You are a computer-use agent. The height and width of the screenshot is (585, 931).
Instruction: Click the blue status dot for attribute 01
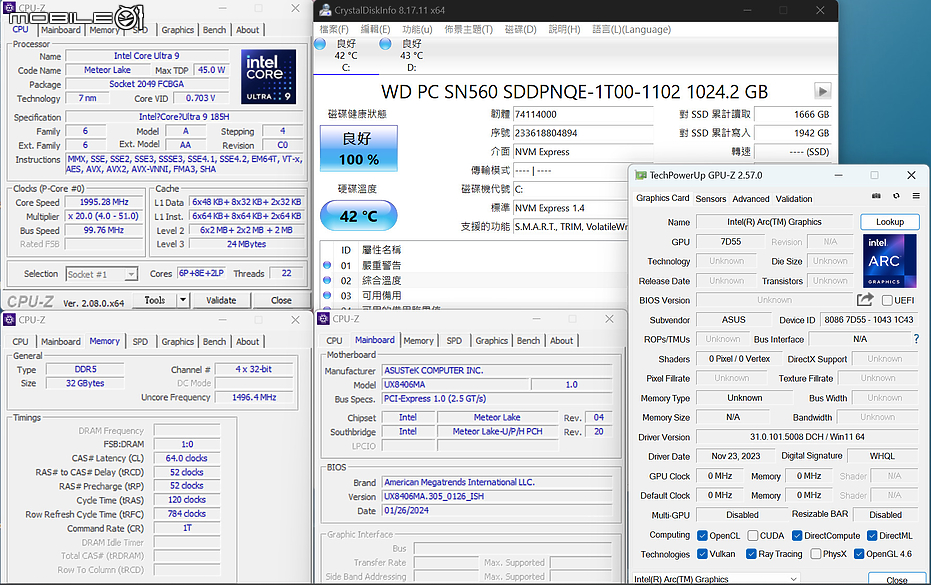(x=327, y=265)
